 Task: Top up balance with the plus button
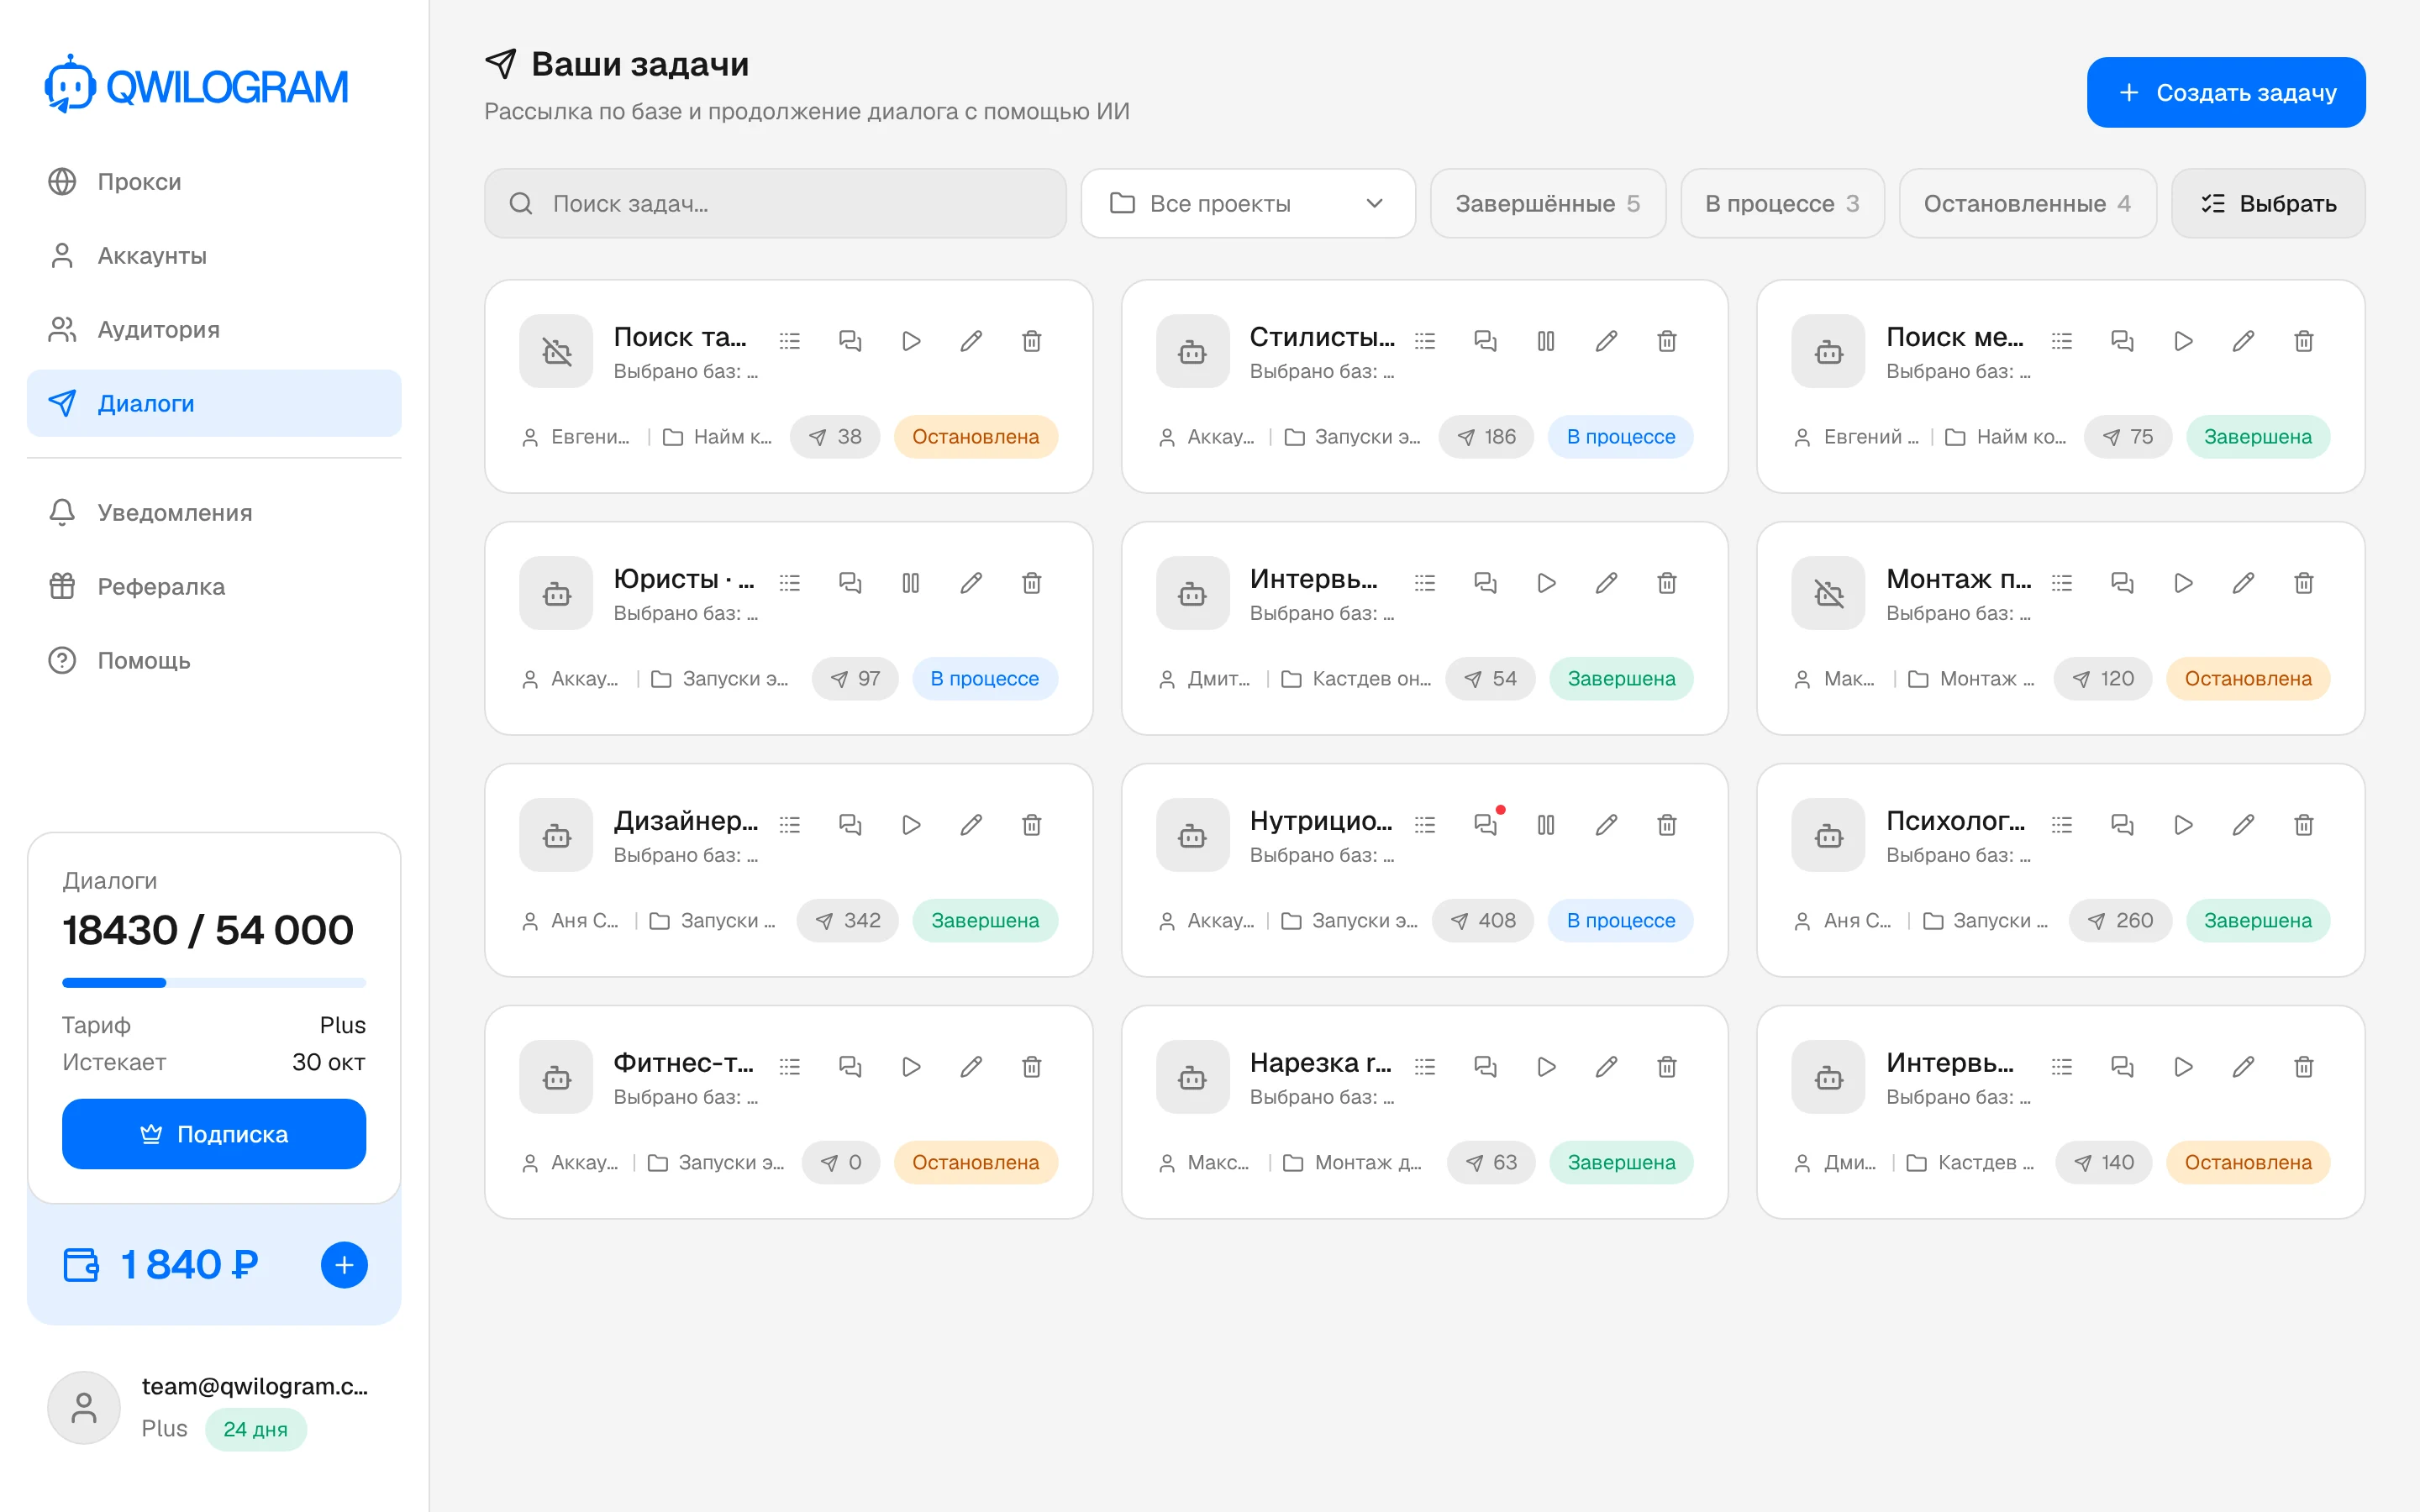[344, 1265]
